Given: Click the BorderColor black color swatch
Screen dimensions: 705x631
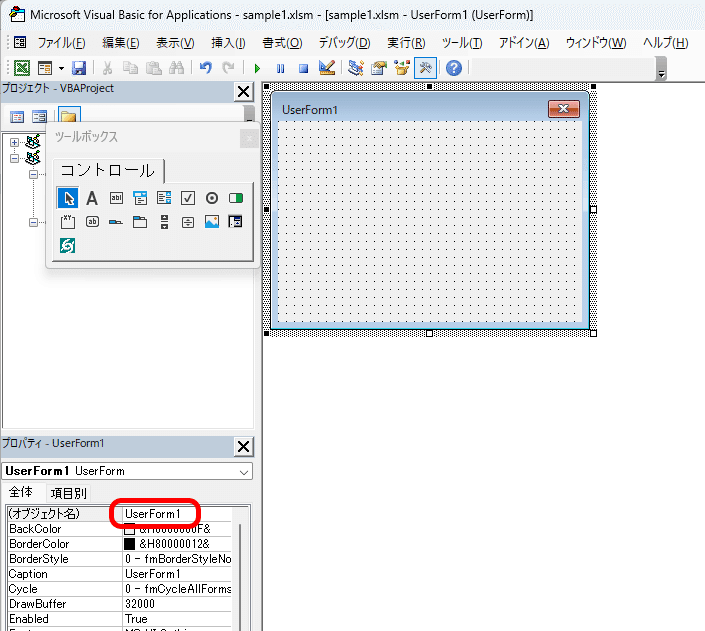Looking at the screenshot, I should pyautogui.click(x=129, y=544).
